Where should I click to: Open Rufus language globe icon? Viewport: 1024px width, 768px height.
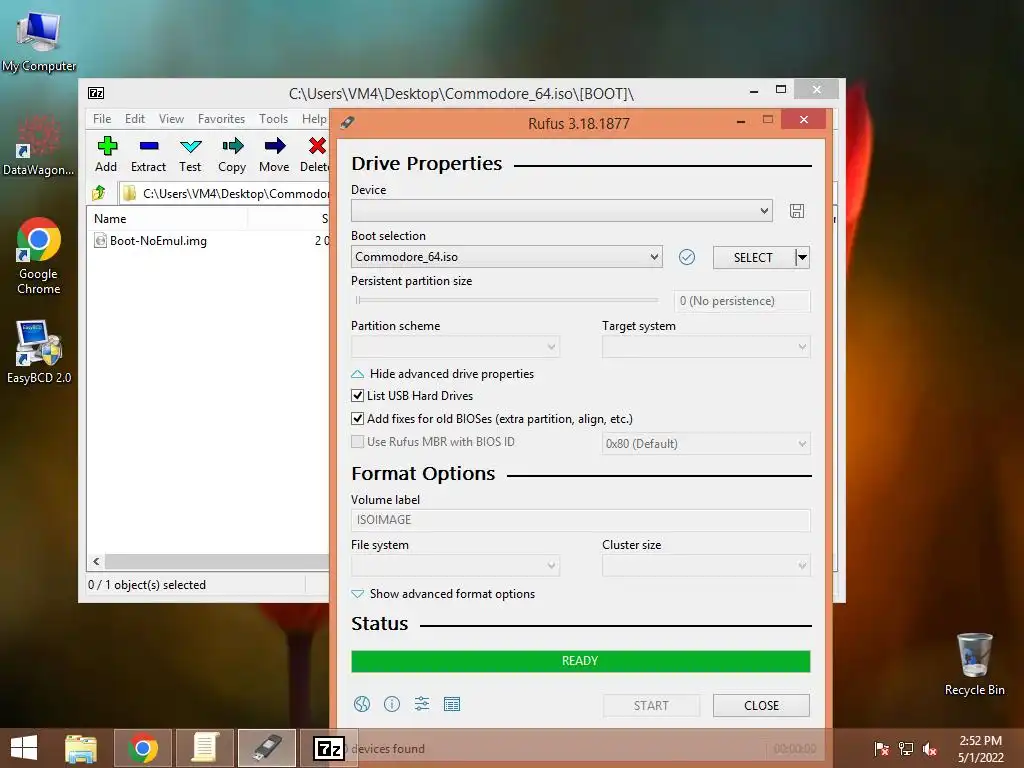click(362, 704)
